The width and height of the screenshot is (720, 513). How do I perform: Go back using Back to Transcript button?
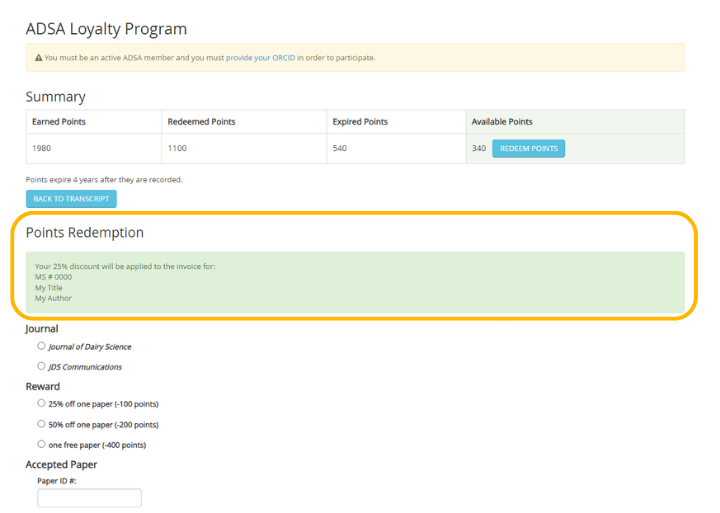coord(71,199)
